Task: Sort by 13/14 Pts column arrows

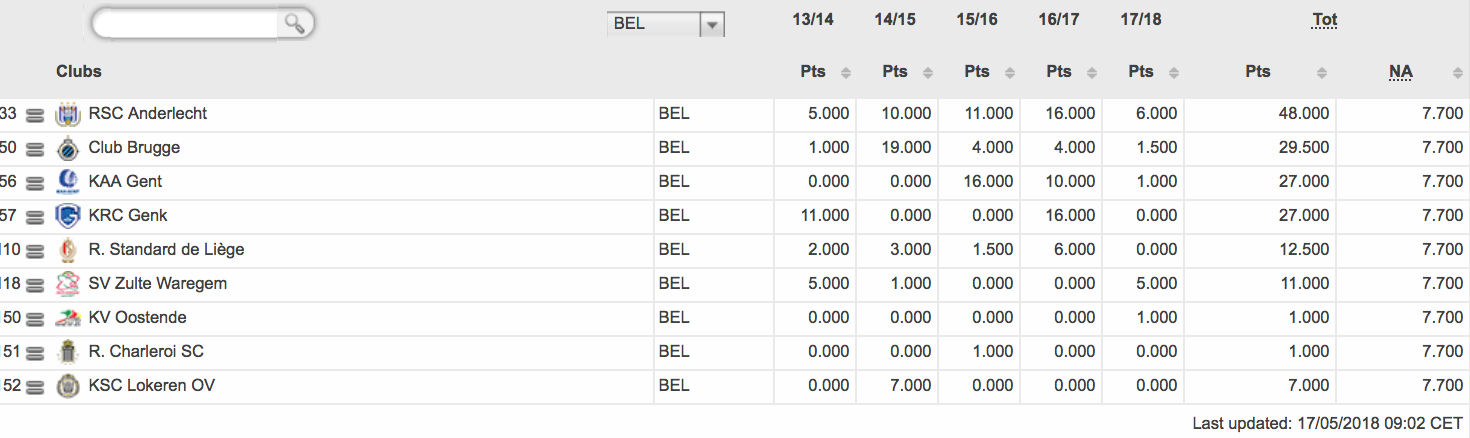Action: (846, 72)
